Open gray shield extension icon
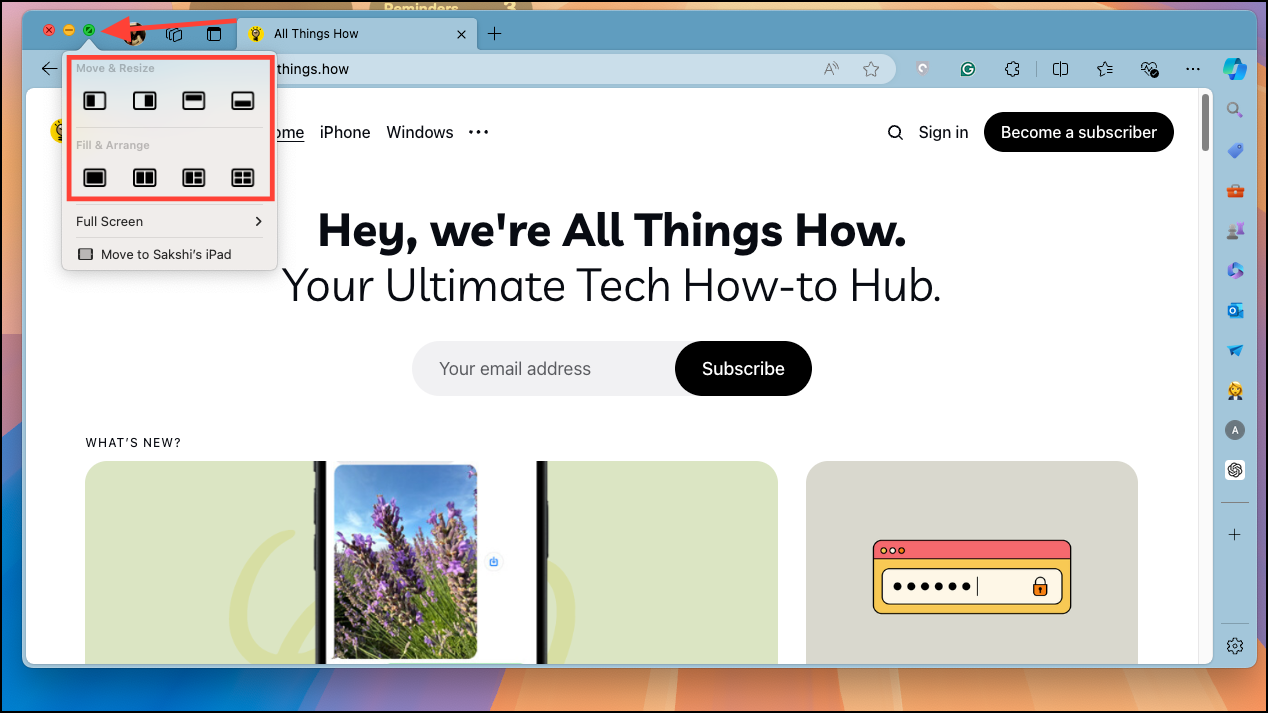Viewport: 1268px width, 713px height. point(923,69)
